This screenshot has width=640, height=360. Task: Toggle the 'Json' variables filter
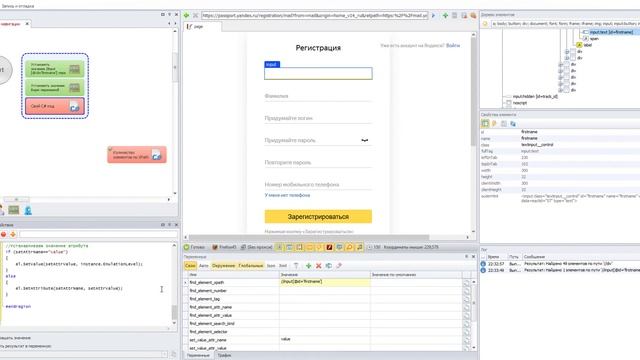click(x=271, y=266)
